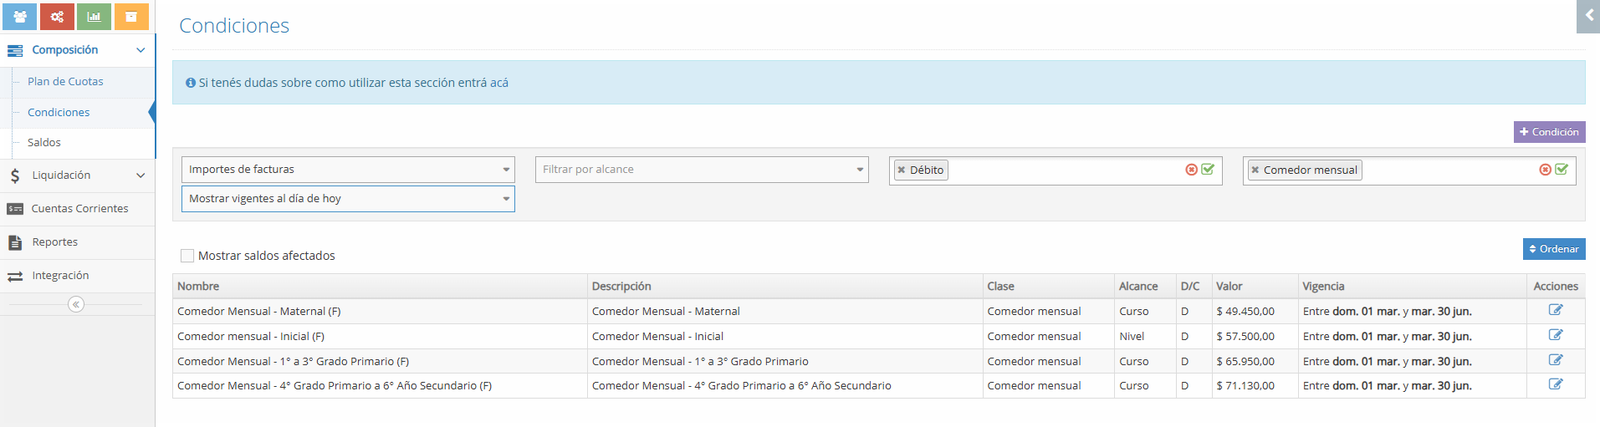
Task: Click the orange archive box shortcut
Action: 131,17
